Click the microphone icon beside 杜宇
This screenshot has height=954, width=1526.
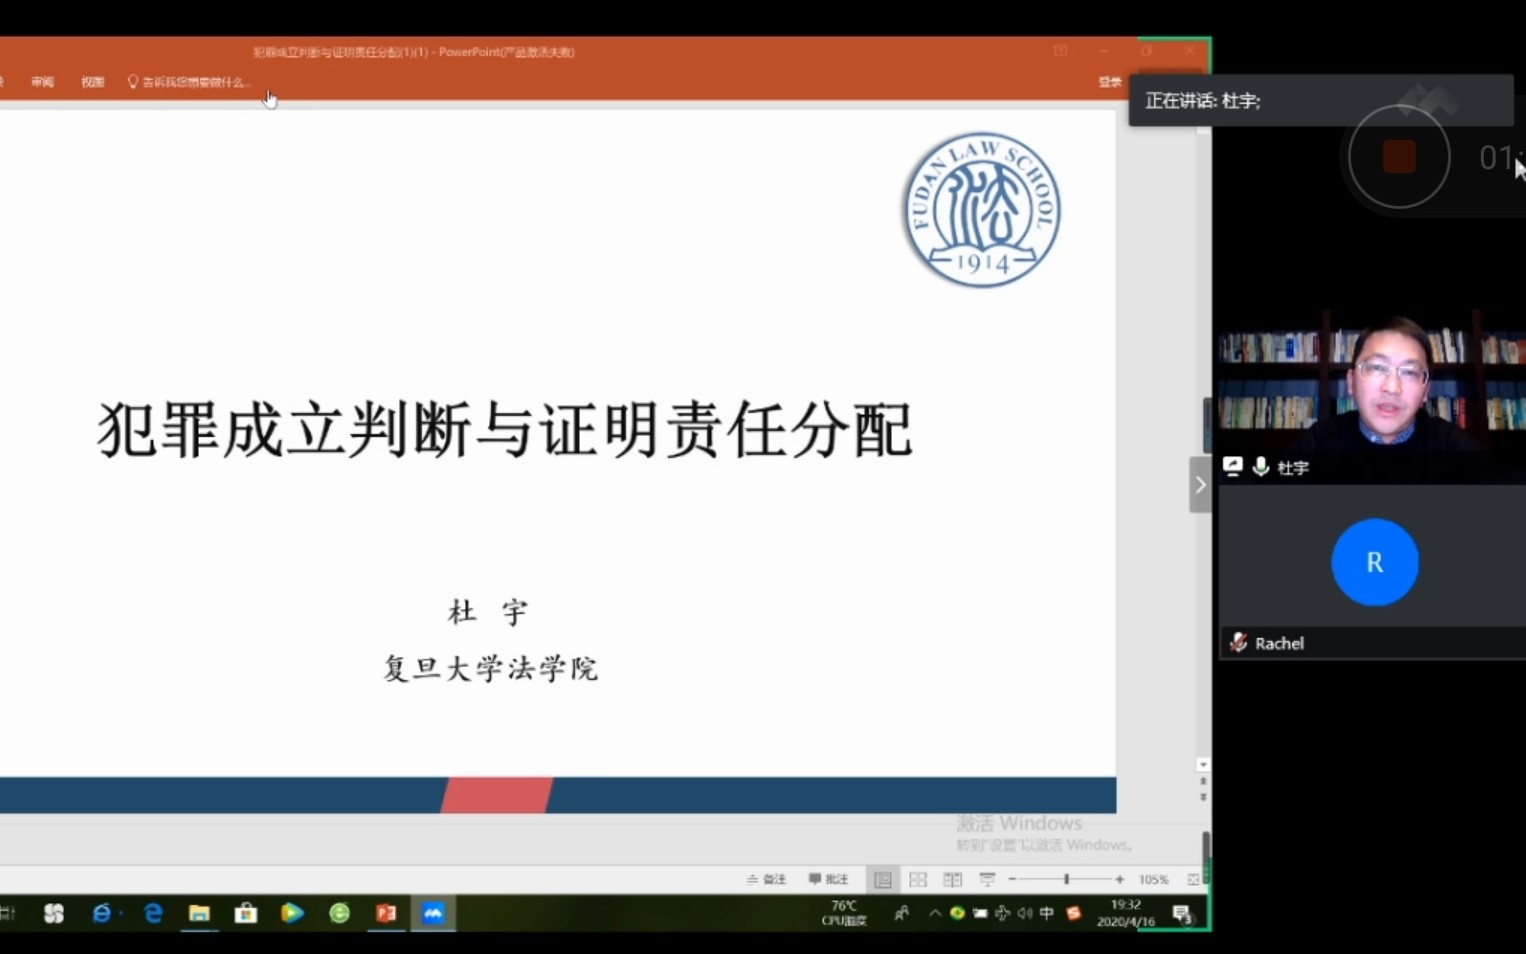(x=1261, y=467)
